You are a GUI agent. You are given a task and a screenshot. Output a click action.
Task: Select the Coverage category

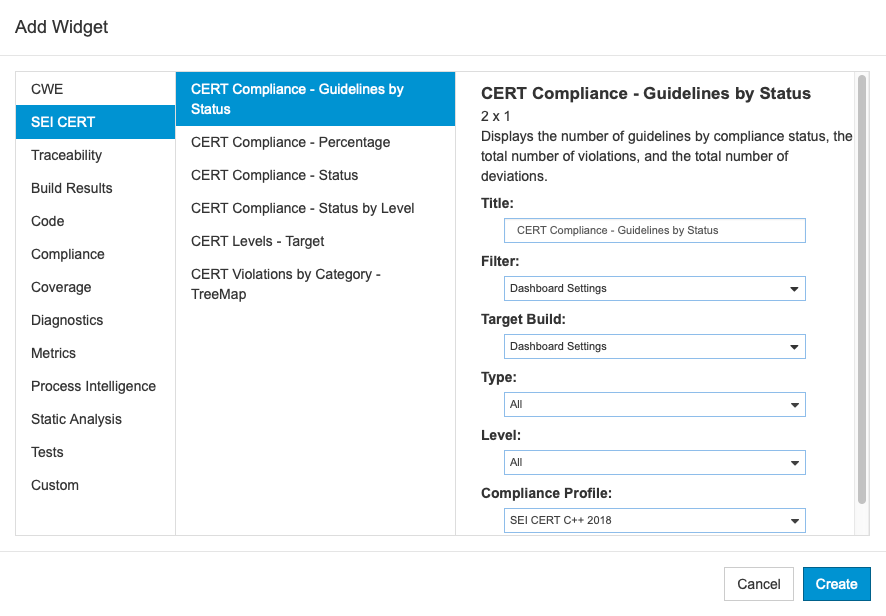(95, 287)
